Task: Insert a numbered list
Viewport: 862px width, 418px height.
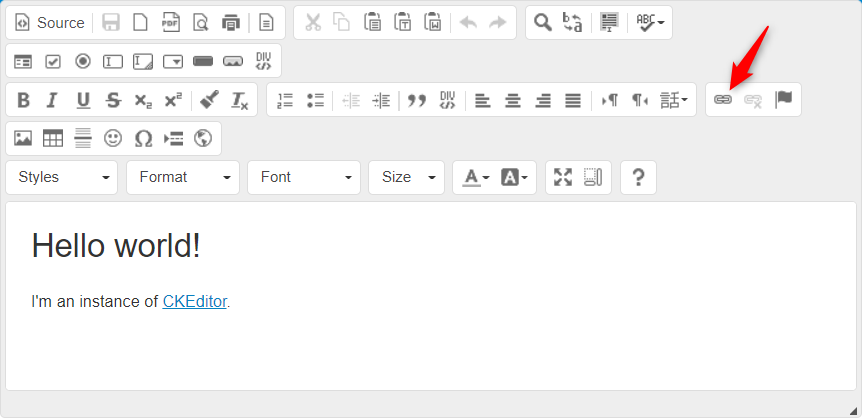Action: pyautogui.click(x=285, y=100)
